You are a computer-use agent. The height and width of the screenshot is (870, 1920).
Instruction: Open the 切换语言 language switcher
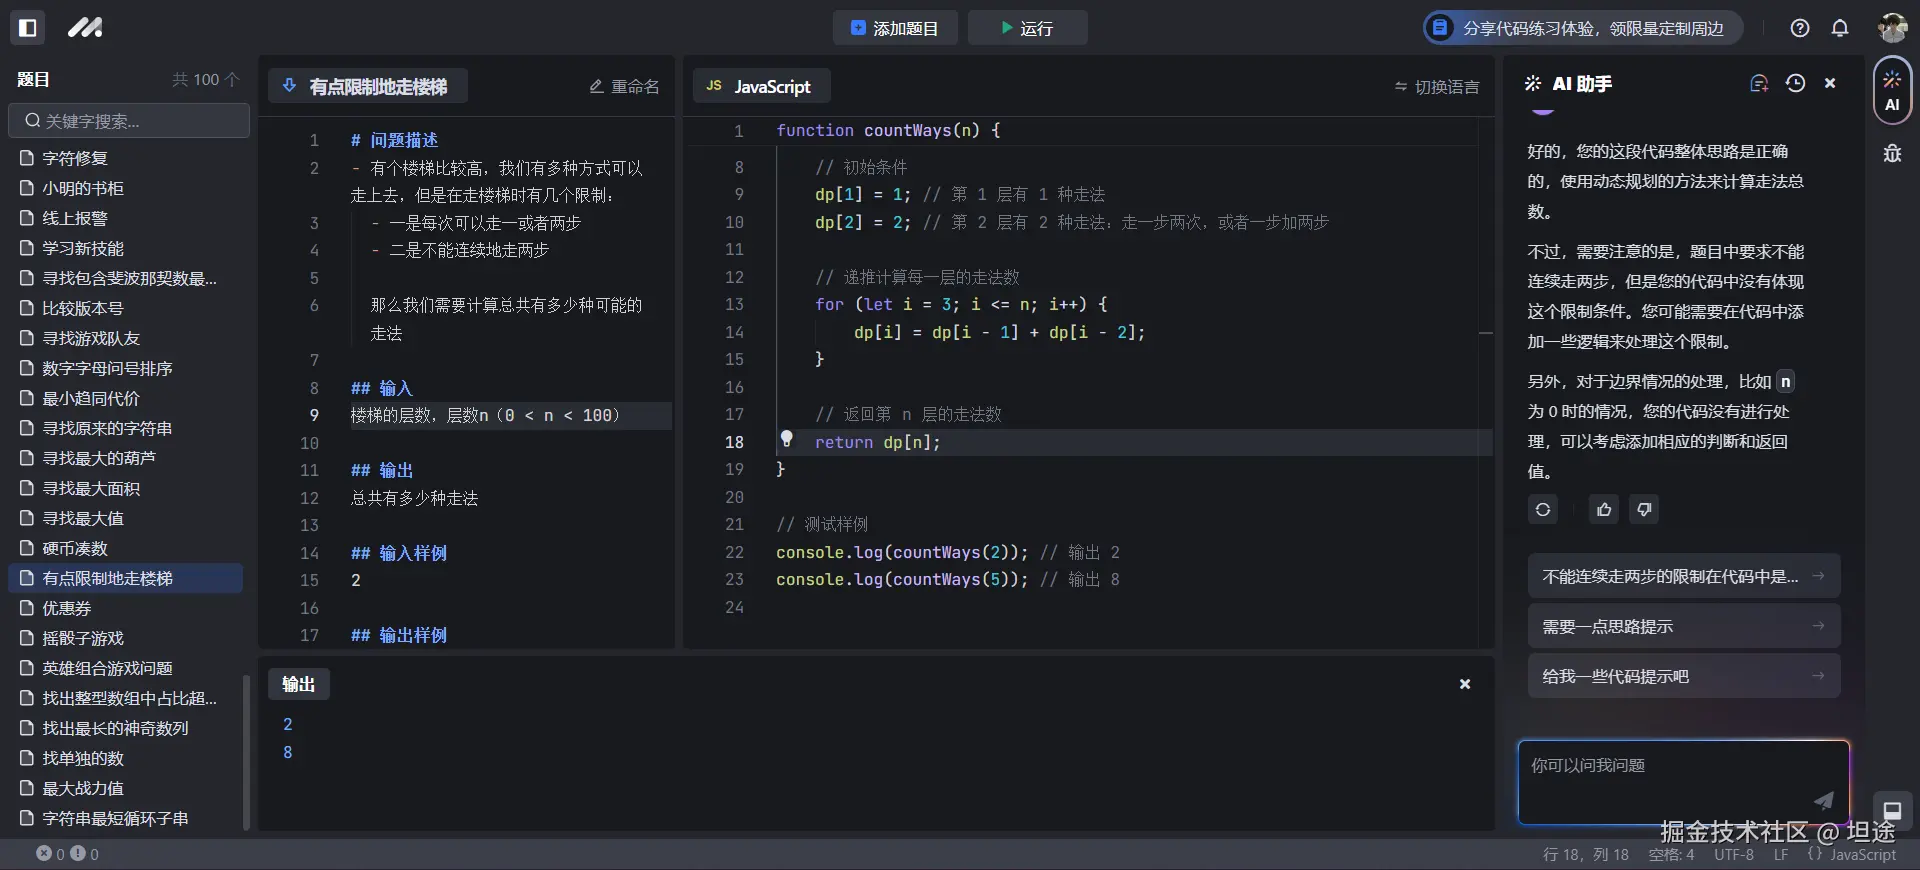(1437, 87)
